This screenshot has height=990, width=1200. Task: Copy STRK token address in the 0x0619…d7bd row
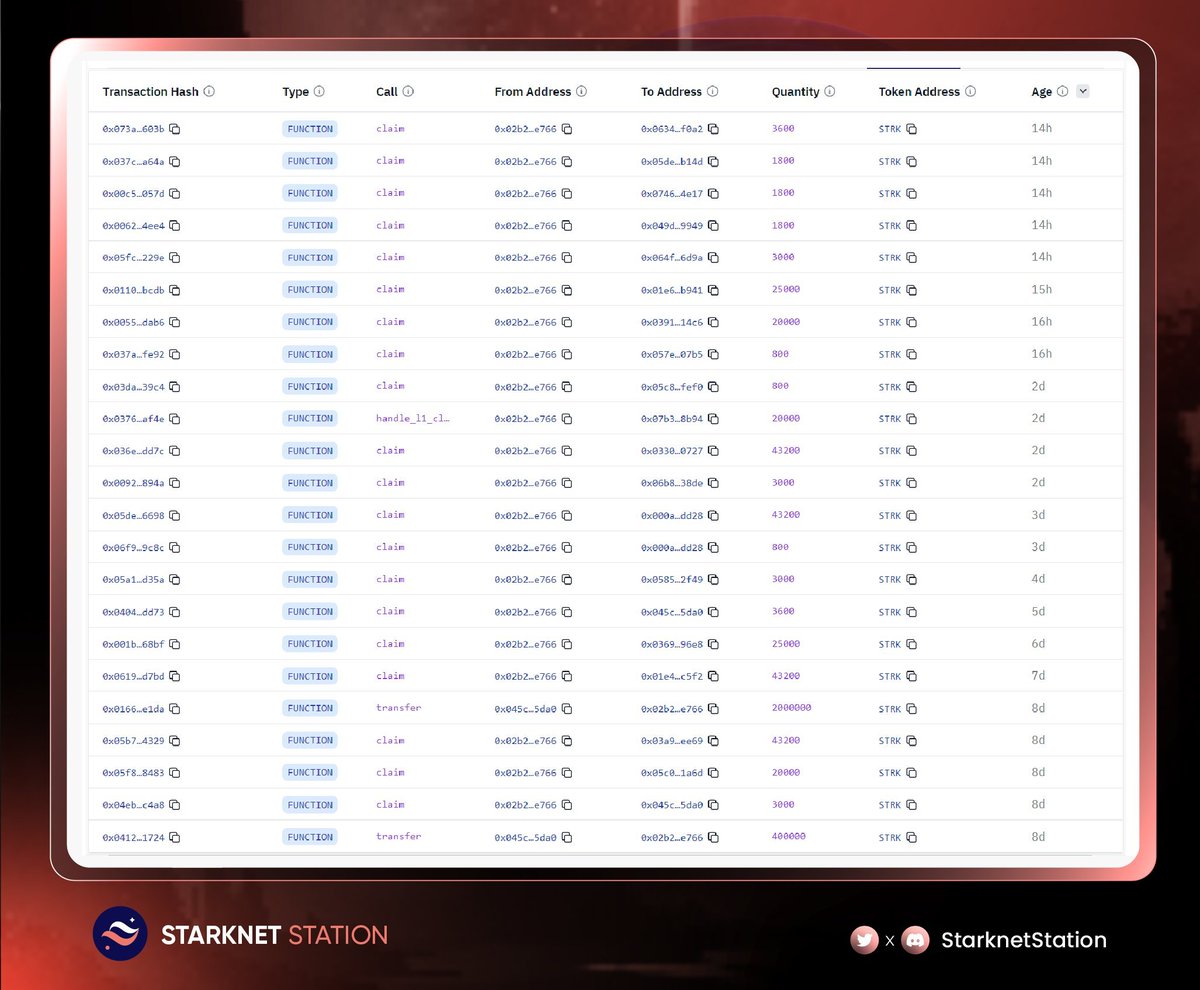tap(911, 677)
